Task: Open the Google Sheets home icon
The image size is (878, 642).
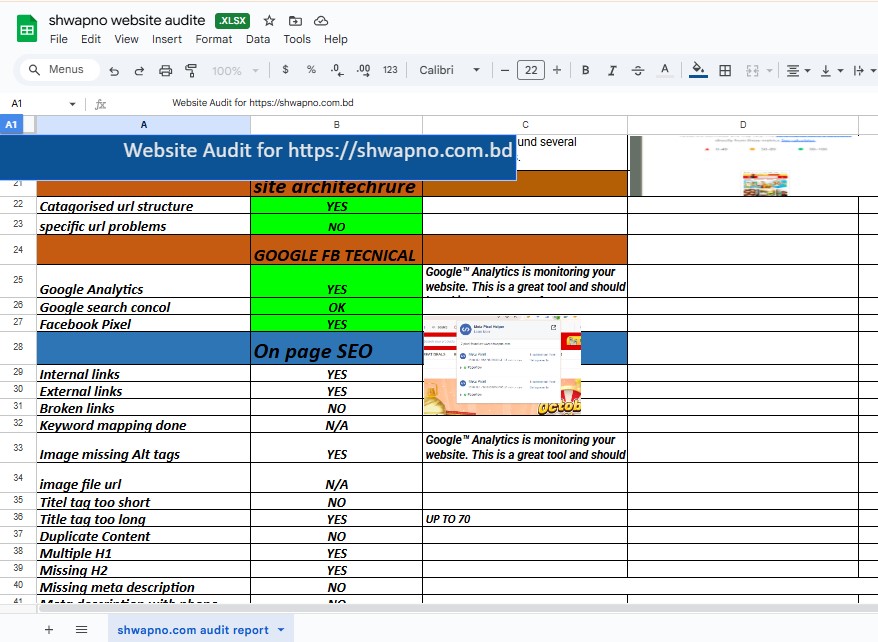Action: pyautogui.click(x=27, y=29)
